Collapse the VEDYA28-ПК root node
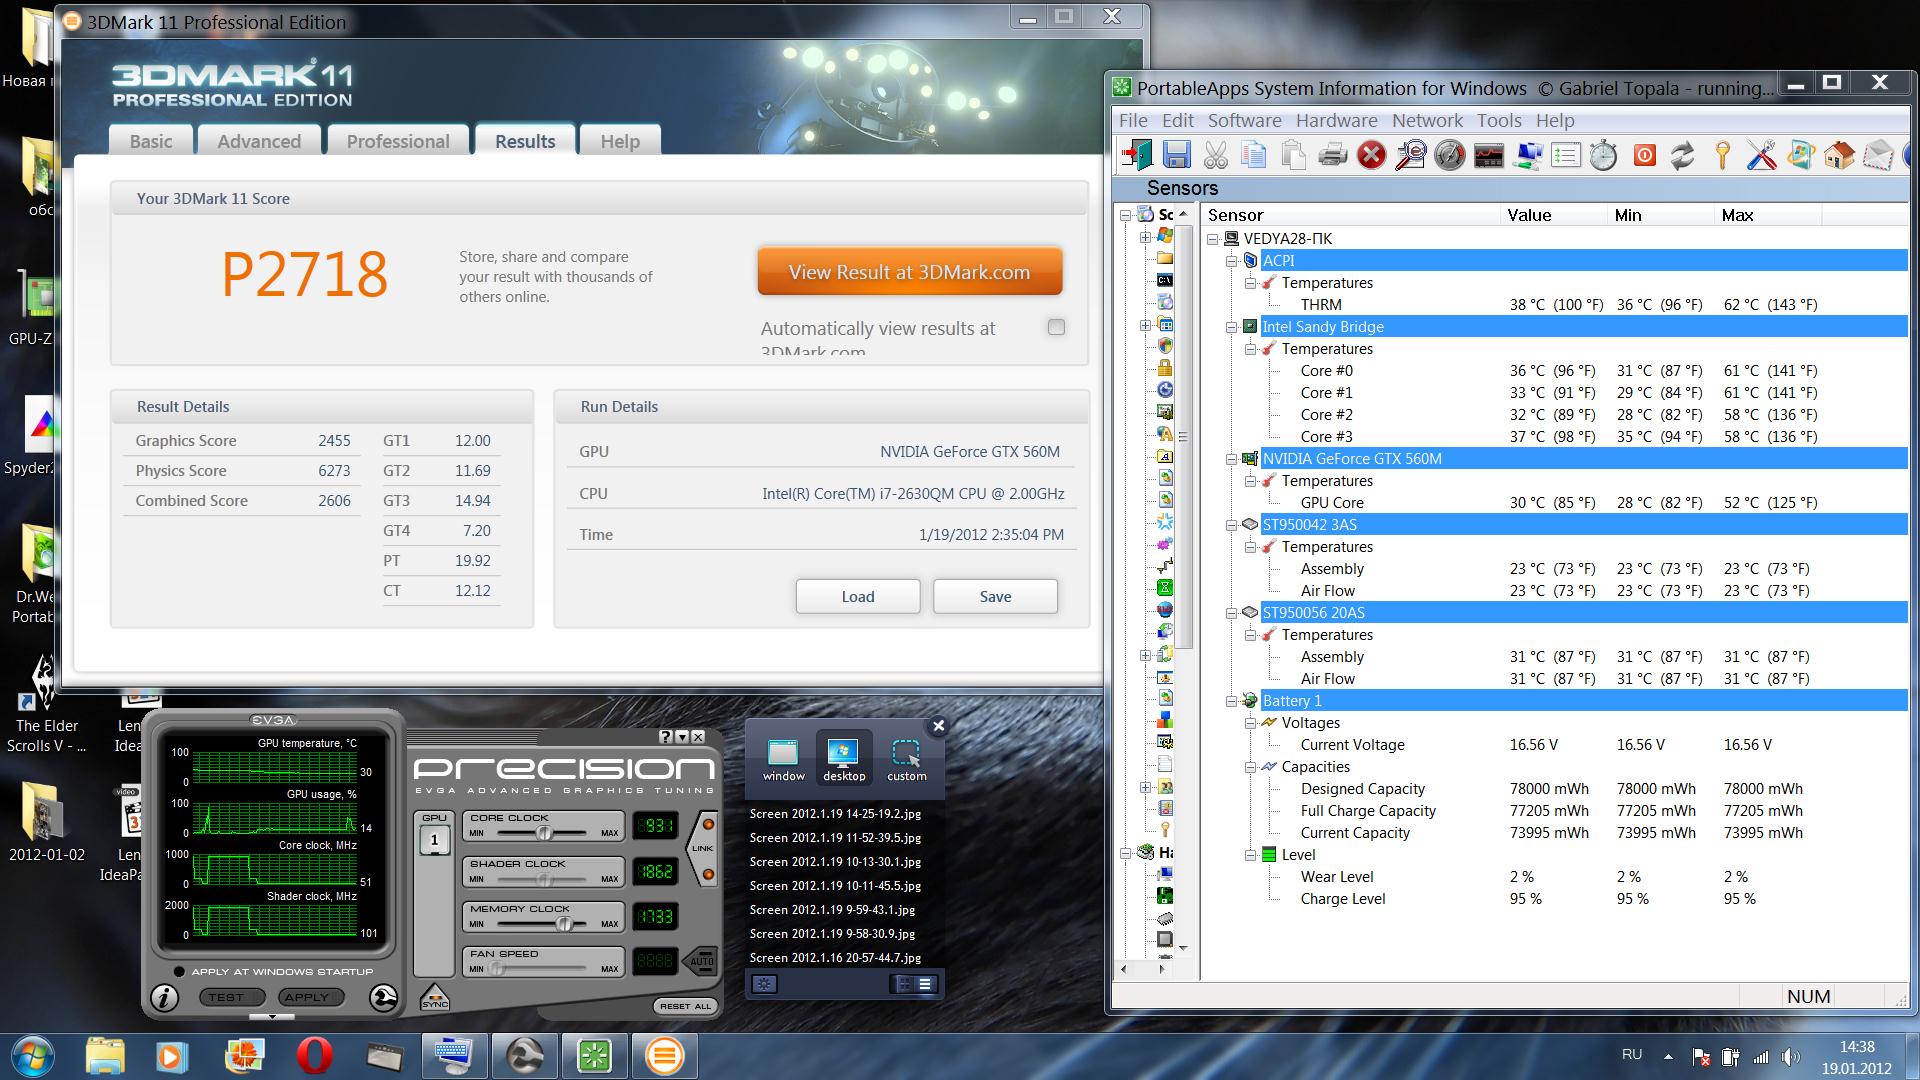This screenshot has width=1920, height=1080. (1213, 239)
